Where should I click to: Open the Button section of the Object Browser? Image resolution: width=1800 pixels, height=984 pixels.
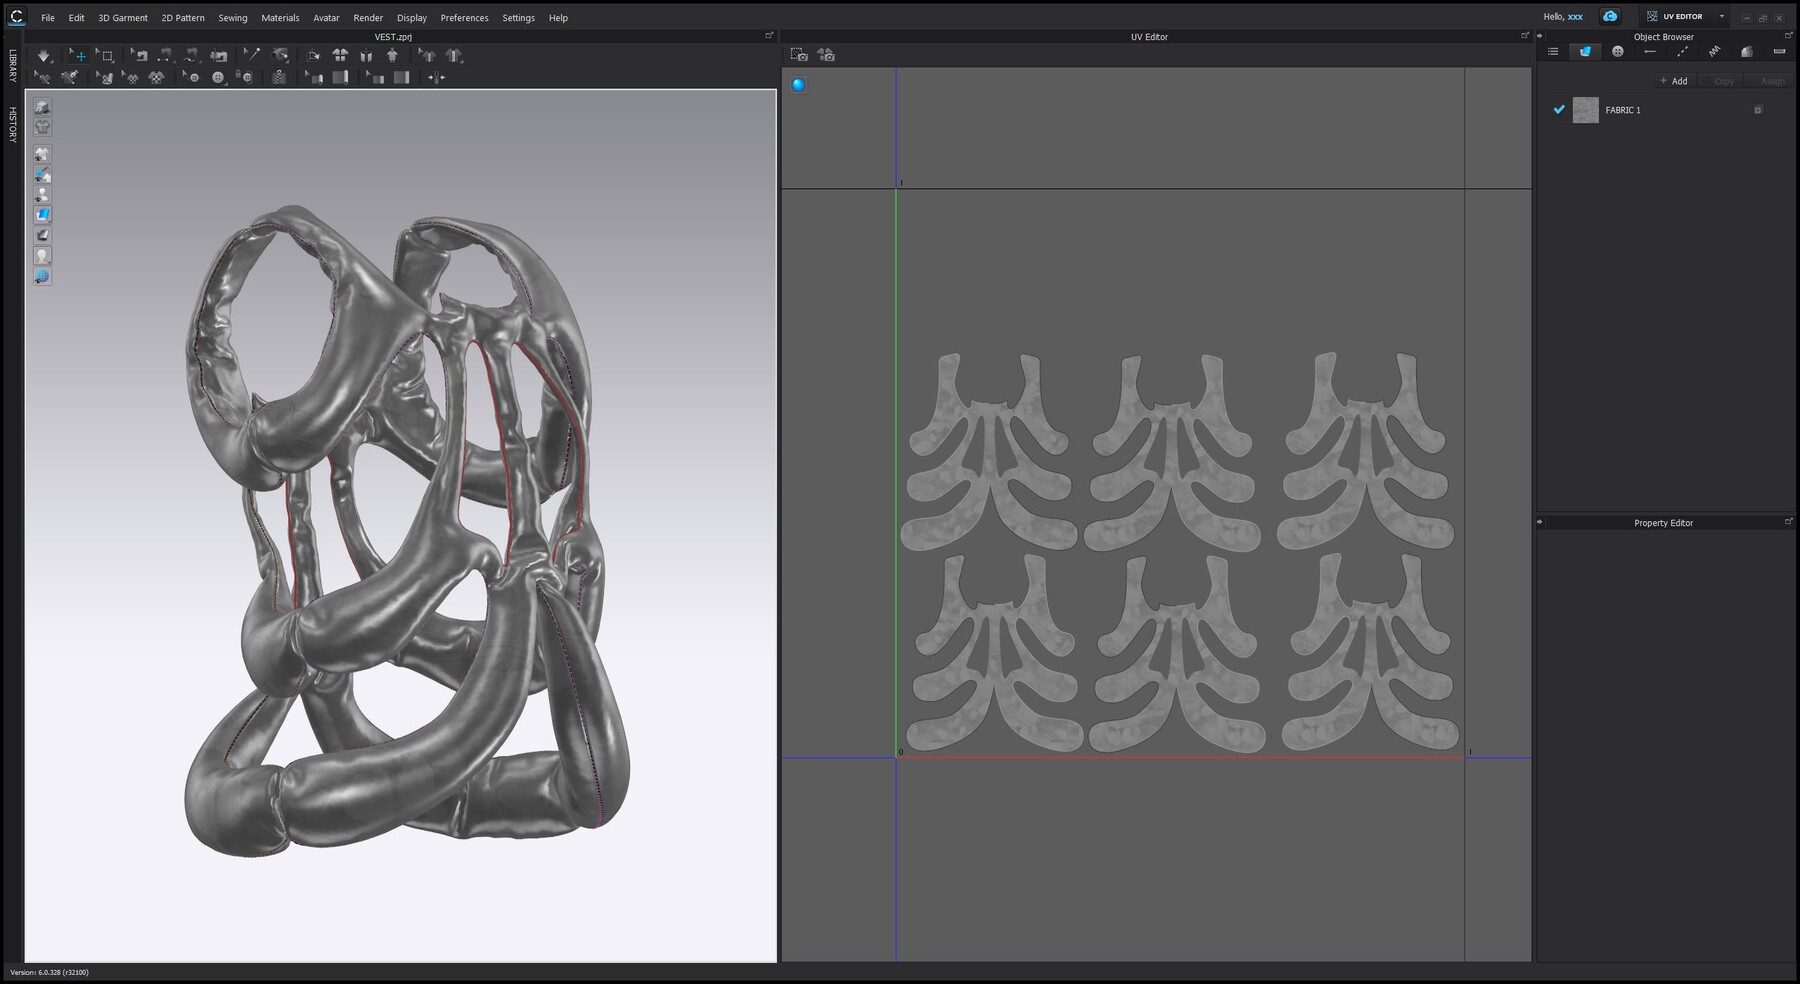[x=1618, y=51]
